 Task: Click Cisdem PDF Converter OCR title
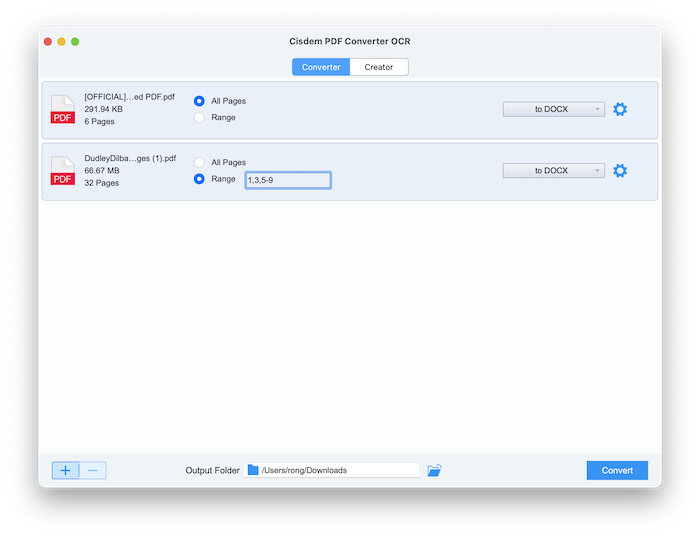[350, 41]
